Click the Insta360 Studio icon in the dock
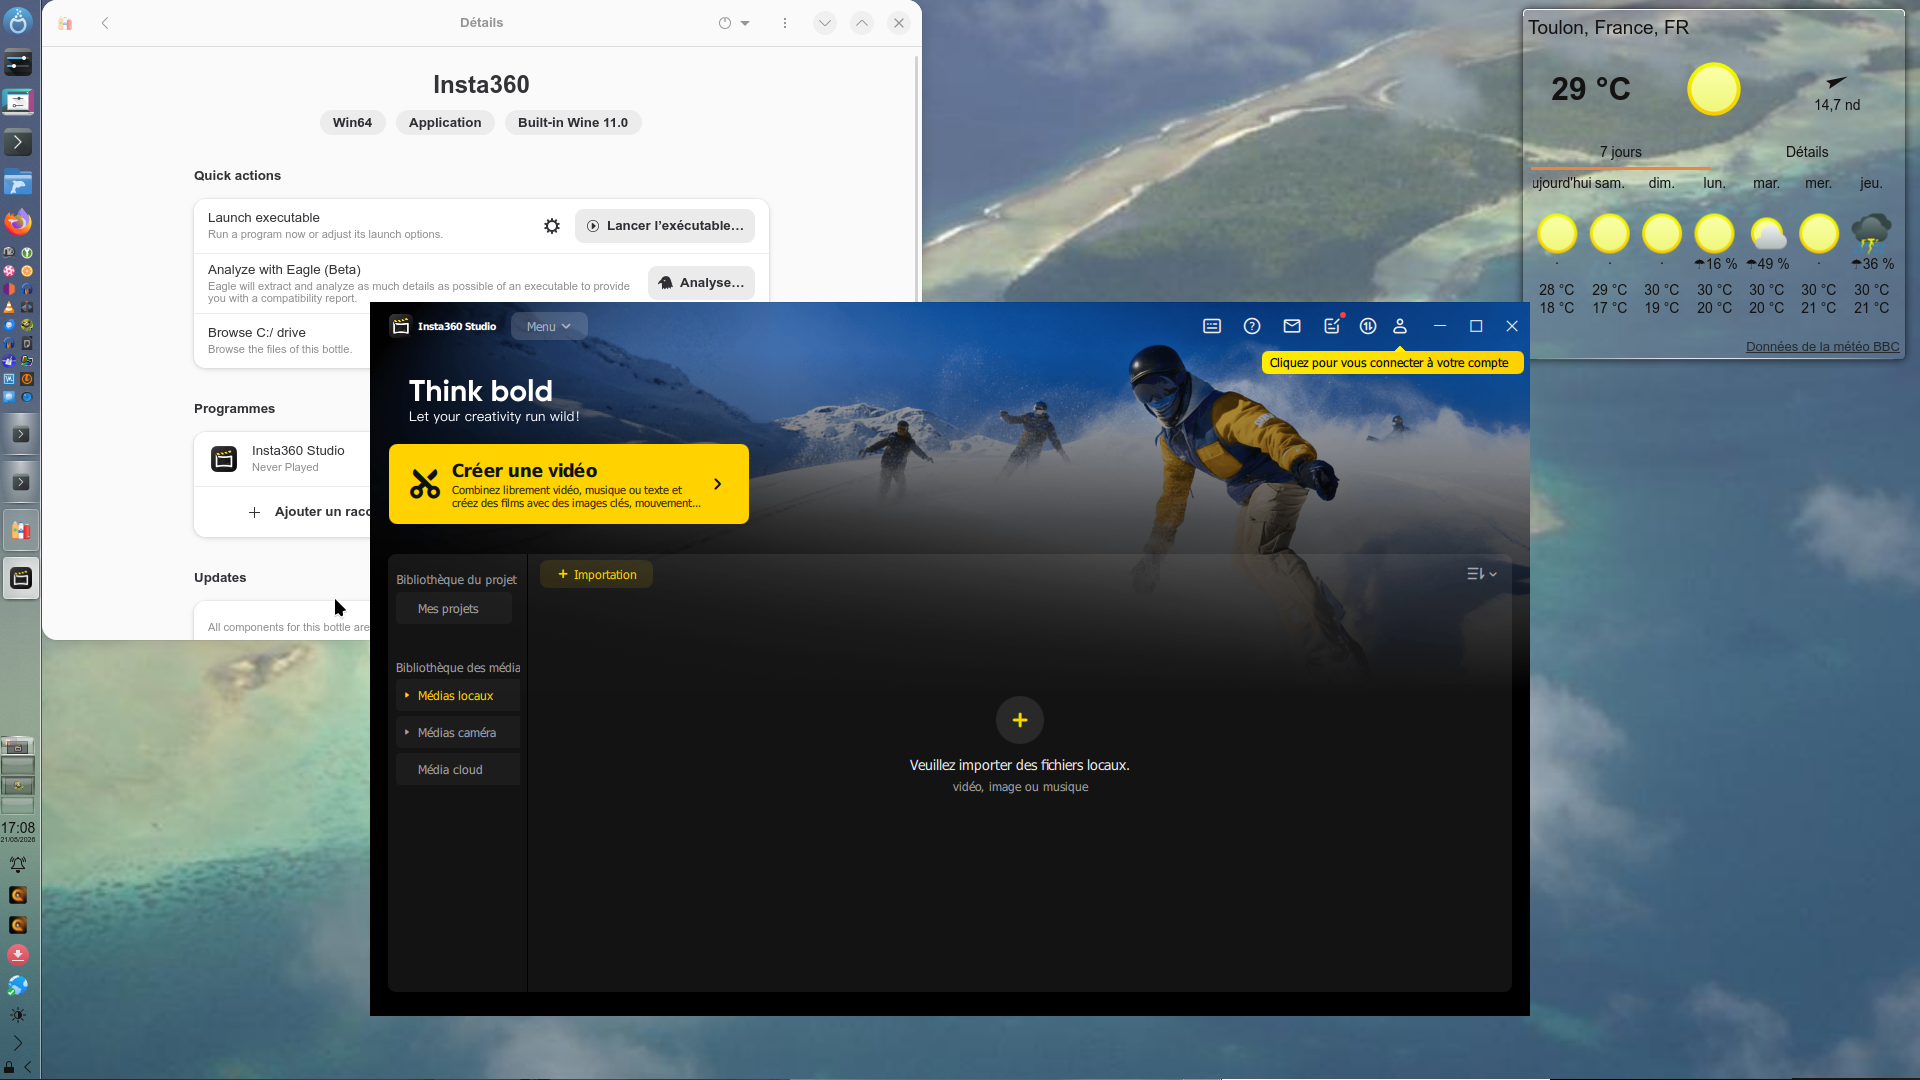 pos(20,578)
